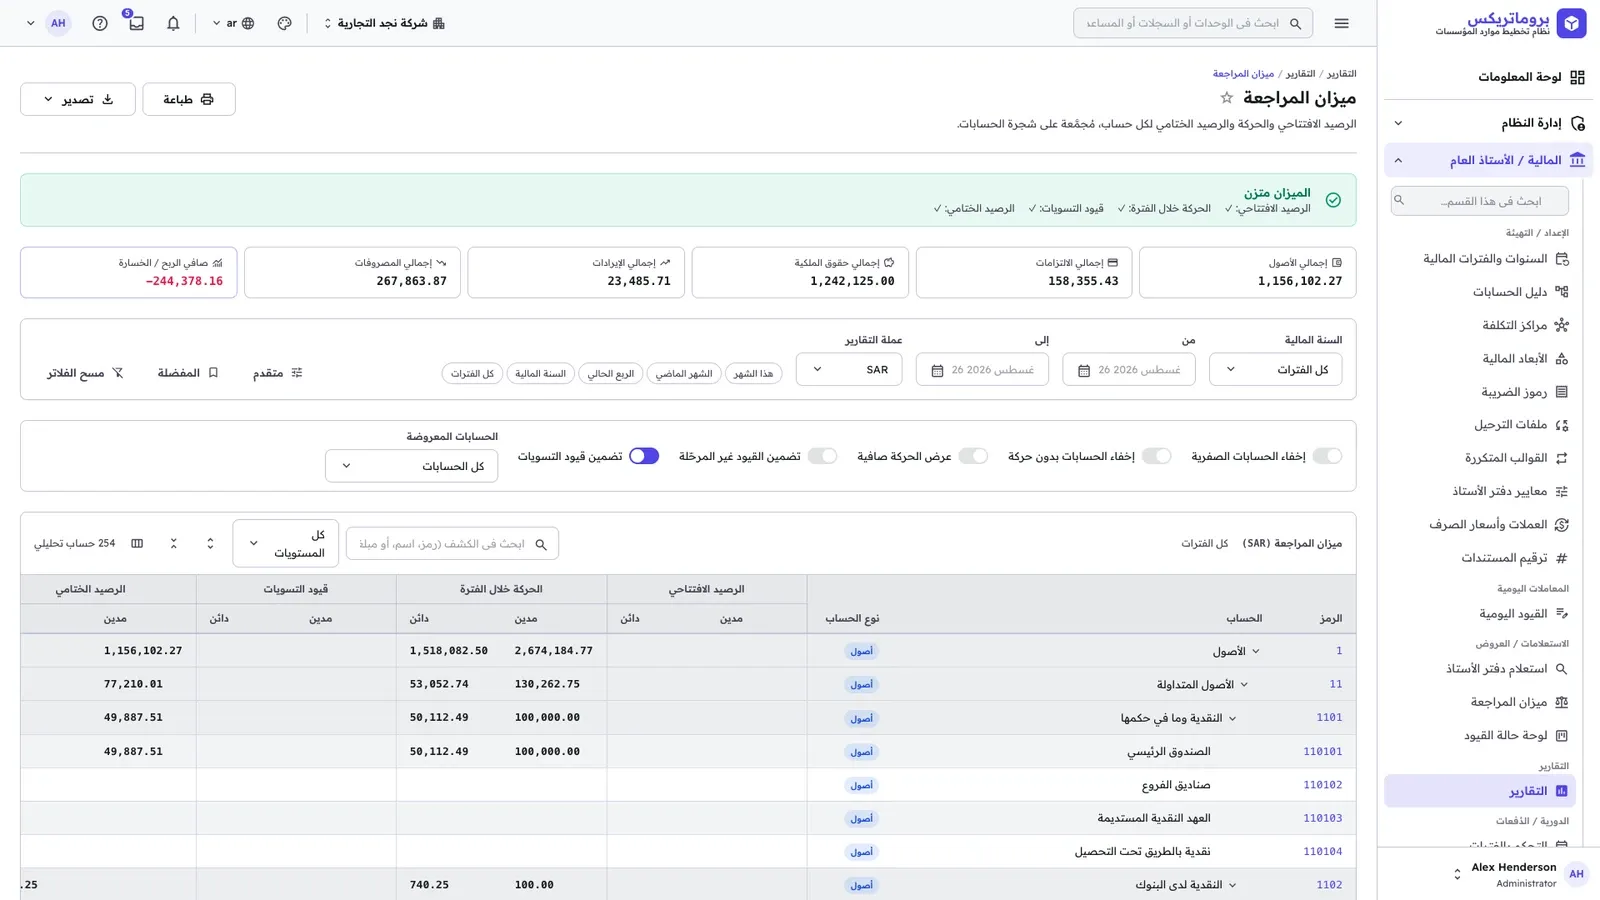Select the الشهر الماضي period chip

(x=684, y=373)
